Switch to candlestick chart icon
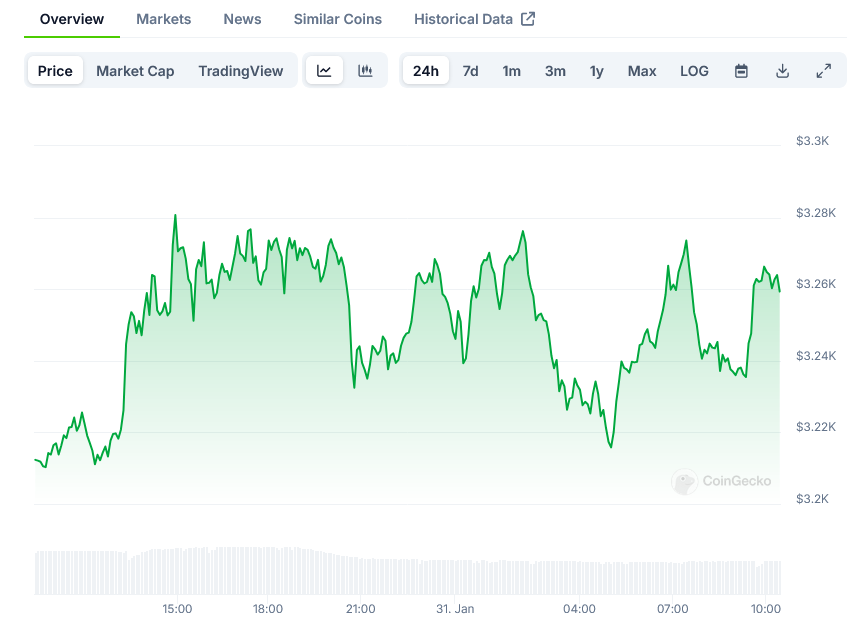 pyautogui.click(x=365, y=71)
